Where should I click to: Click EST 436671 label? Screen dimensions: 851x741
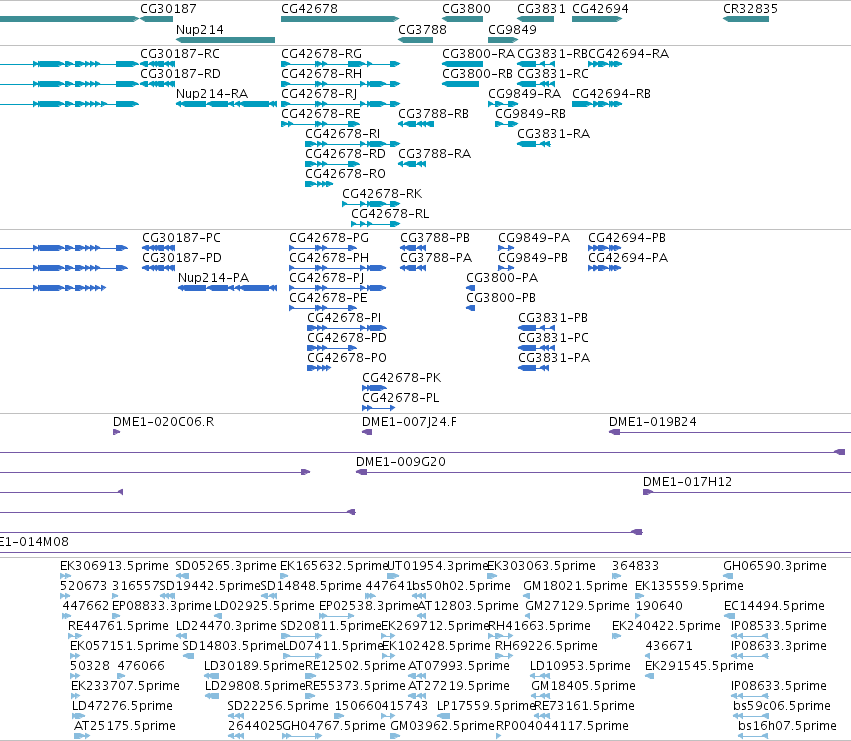[x=669, y=646]
